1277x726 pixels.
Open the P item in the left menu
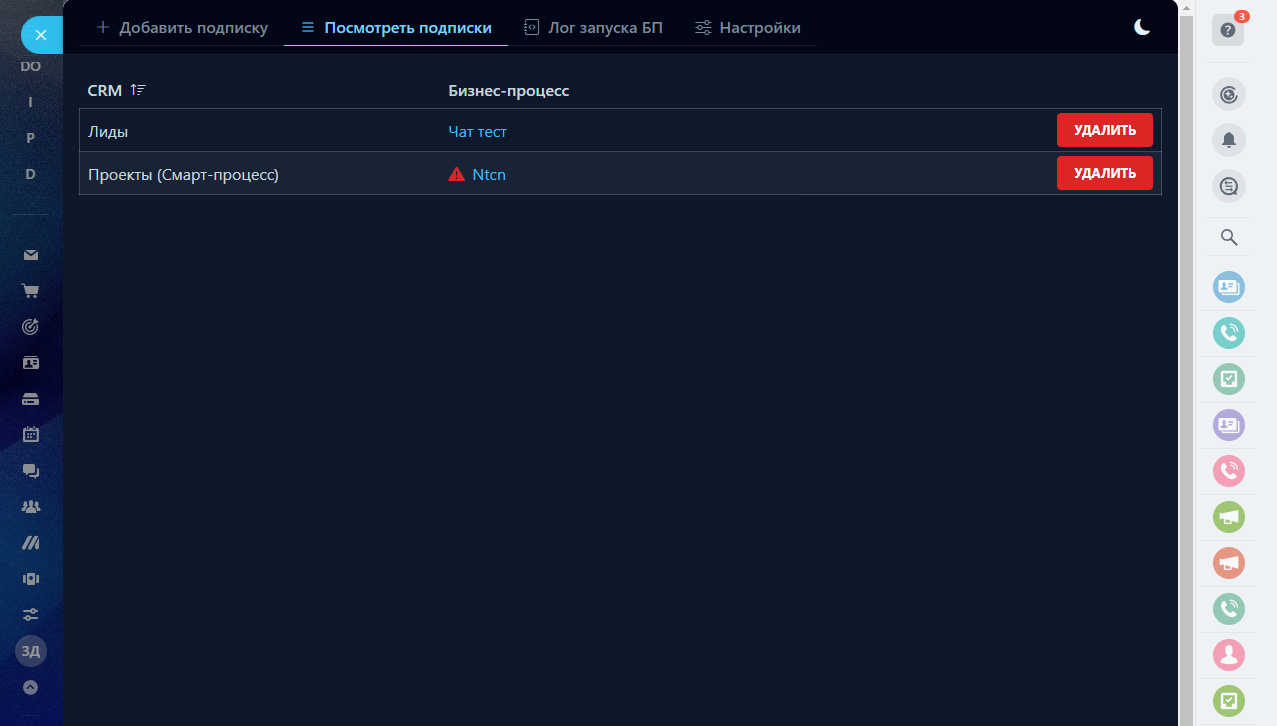point(31,138)
